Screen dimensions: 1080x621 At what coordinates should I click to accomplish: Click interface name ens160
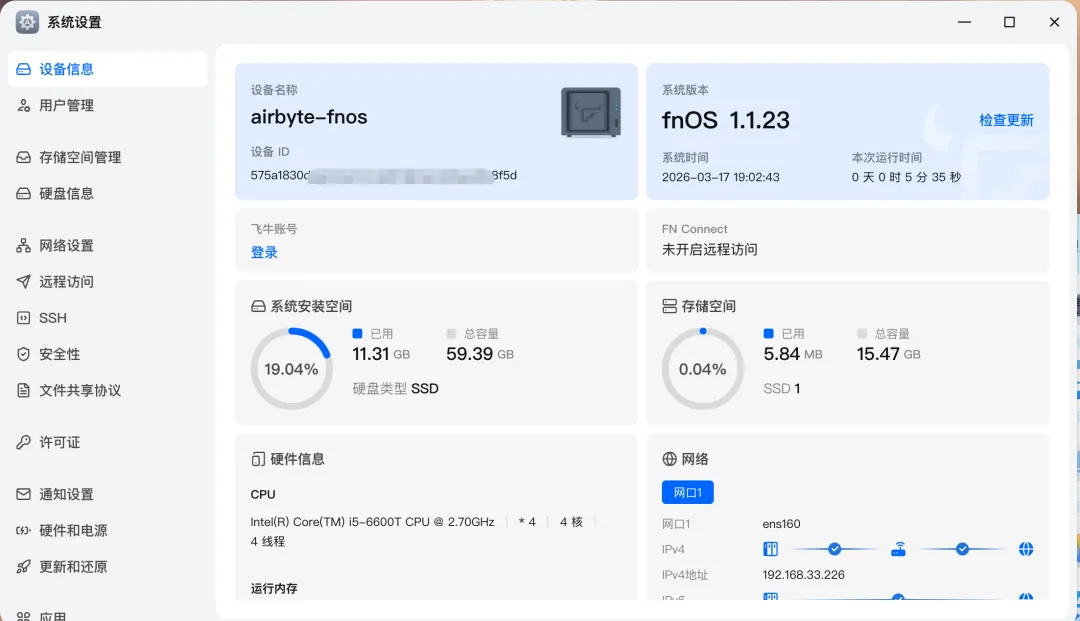pyautogui.click(x=781, y=524)
